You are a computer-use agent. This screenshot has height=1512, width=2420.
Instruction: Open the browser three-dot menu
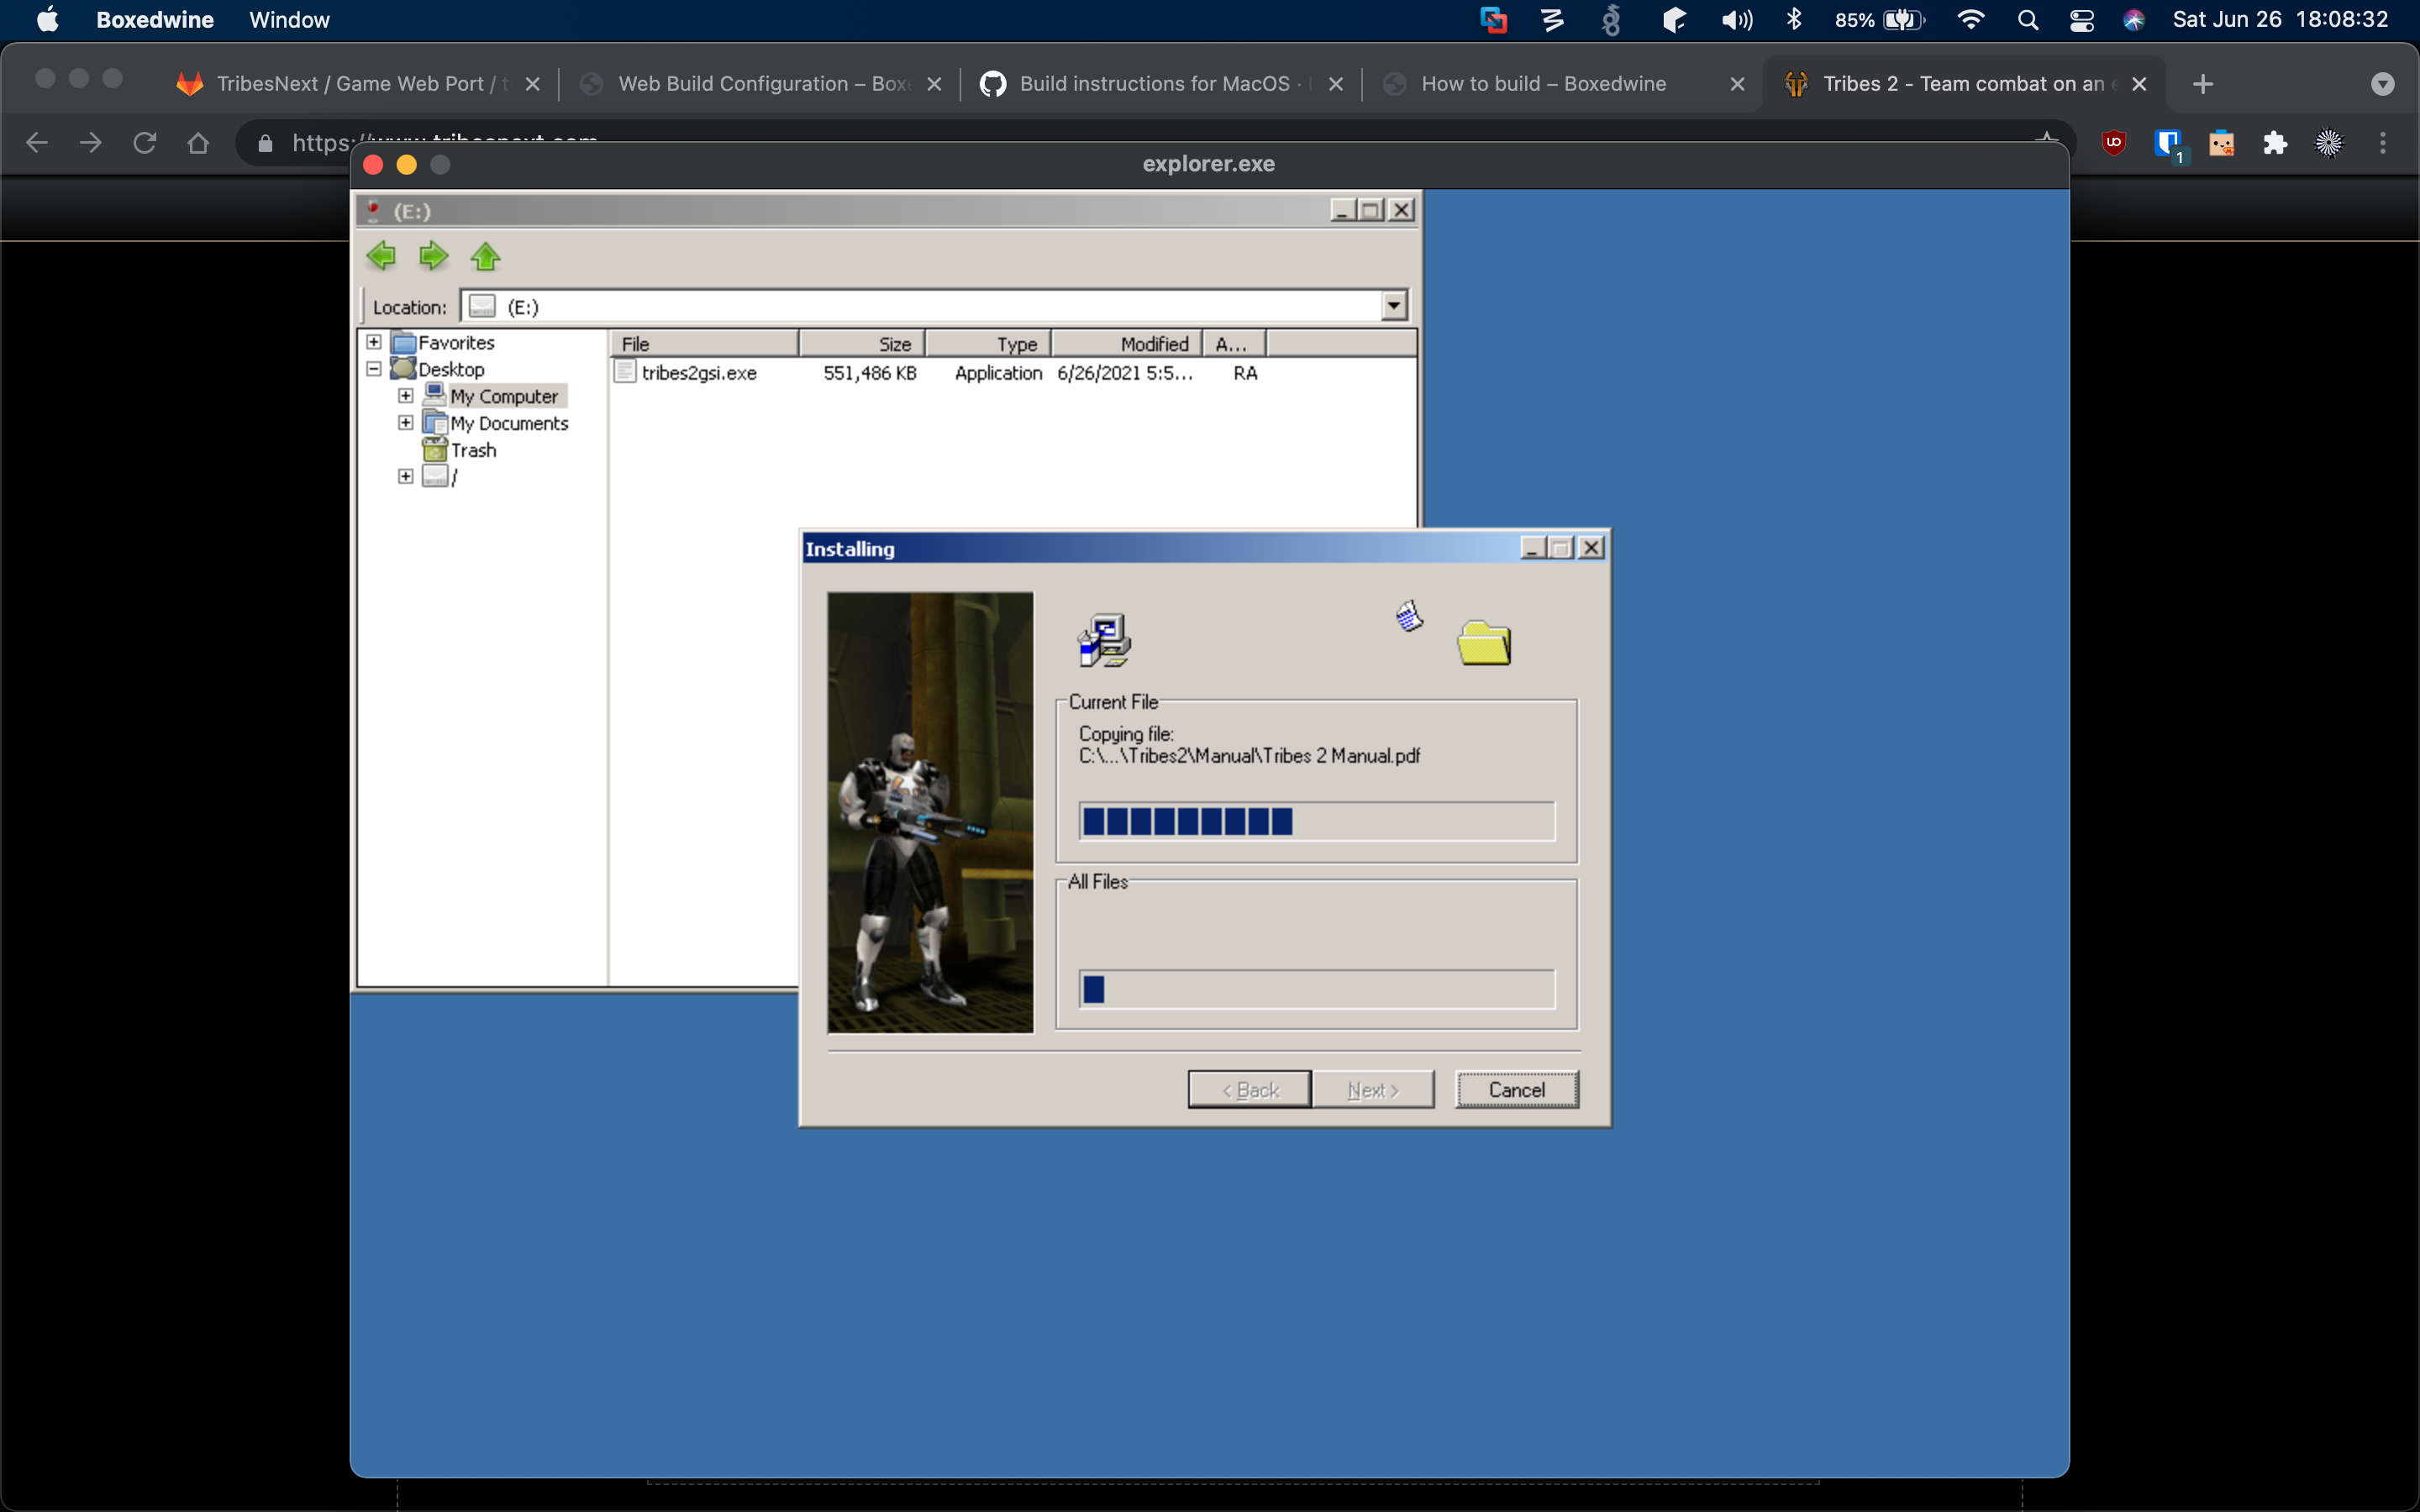tap(2383, 143)
